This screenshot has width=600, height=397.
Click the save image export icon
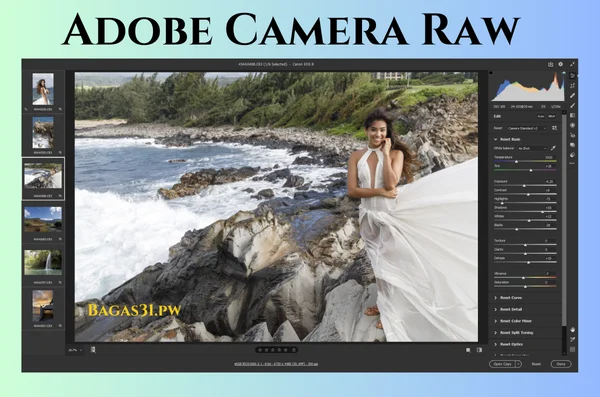pos(551,64)
